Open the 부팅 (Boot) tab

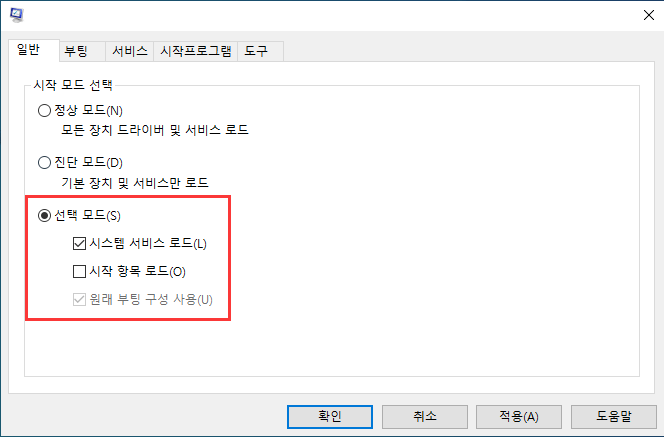point(76,51)
